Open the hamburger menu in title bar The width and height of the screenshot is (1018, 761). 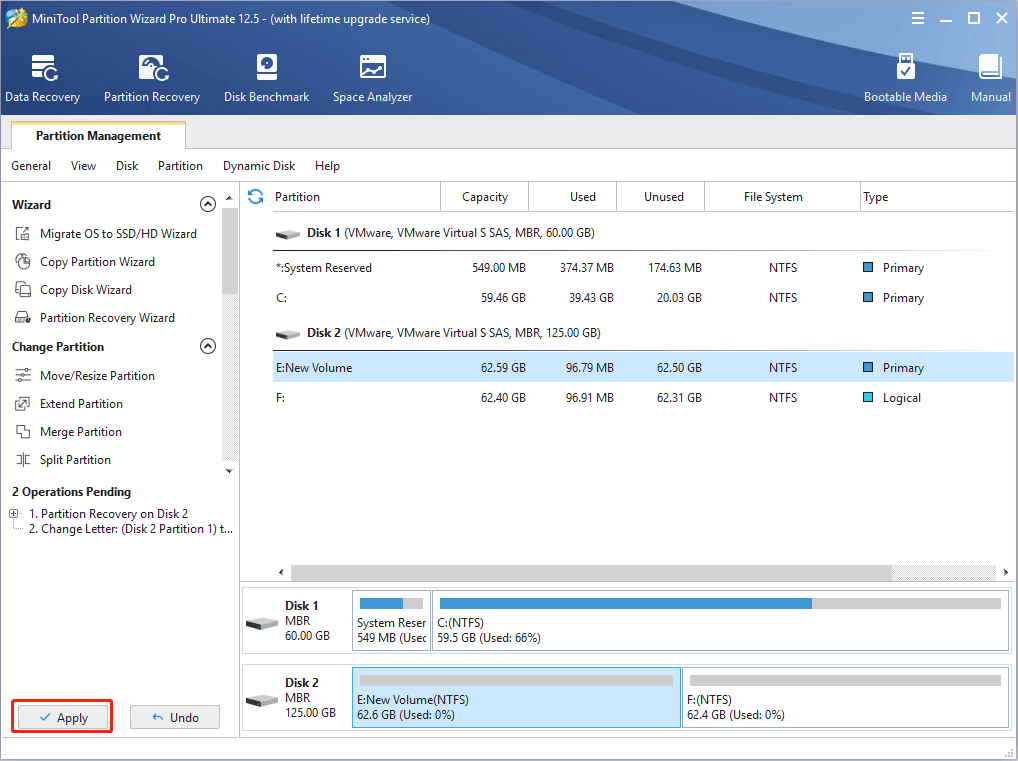pyautogui.click(x=917, y=18)
